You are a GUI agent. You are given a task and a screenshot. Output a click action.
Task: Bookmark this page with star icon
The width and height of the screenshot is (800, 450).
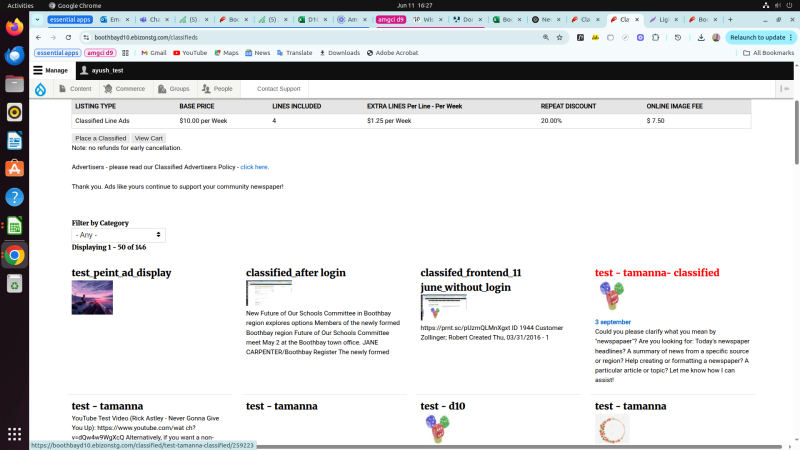pos(560,37)
